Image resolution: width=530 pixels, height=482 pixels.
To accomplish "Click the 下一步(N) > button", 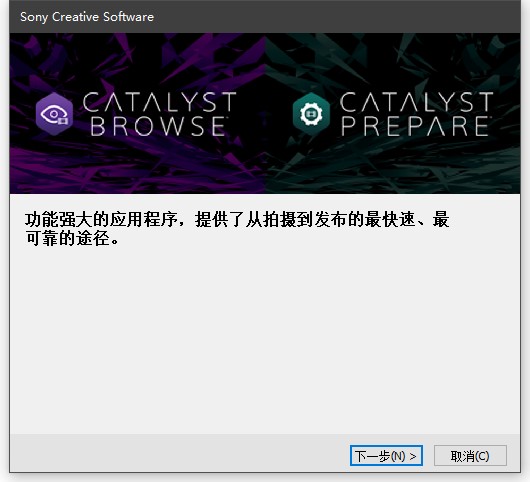I will coord(386,456).
